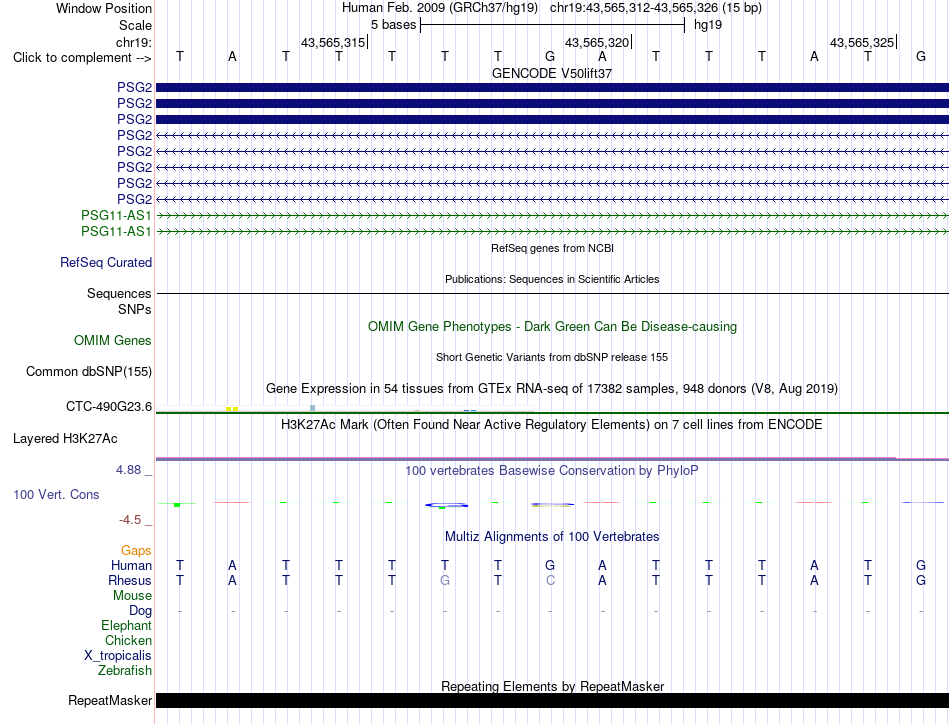Click the Layered H3K27Ac signal line

tap(552, 459)
